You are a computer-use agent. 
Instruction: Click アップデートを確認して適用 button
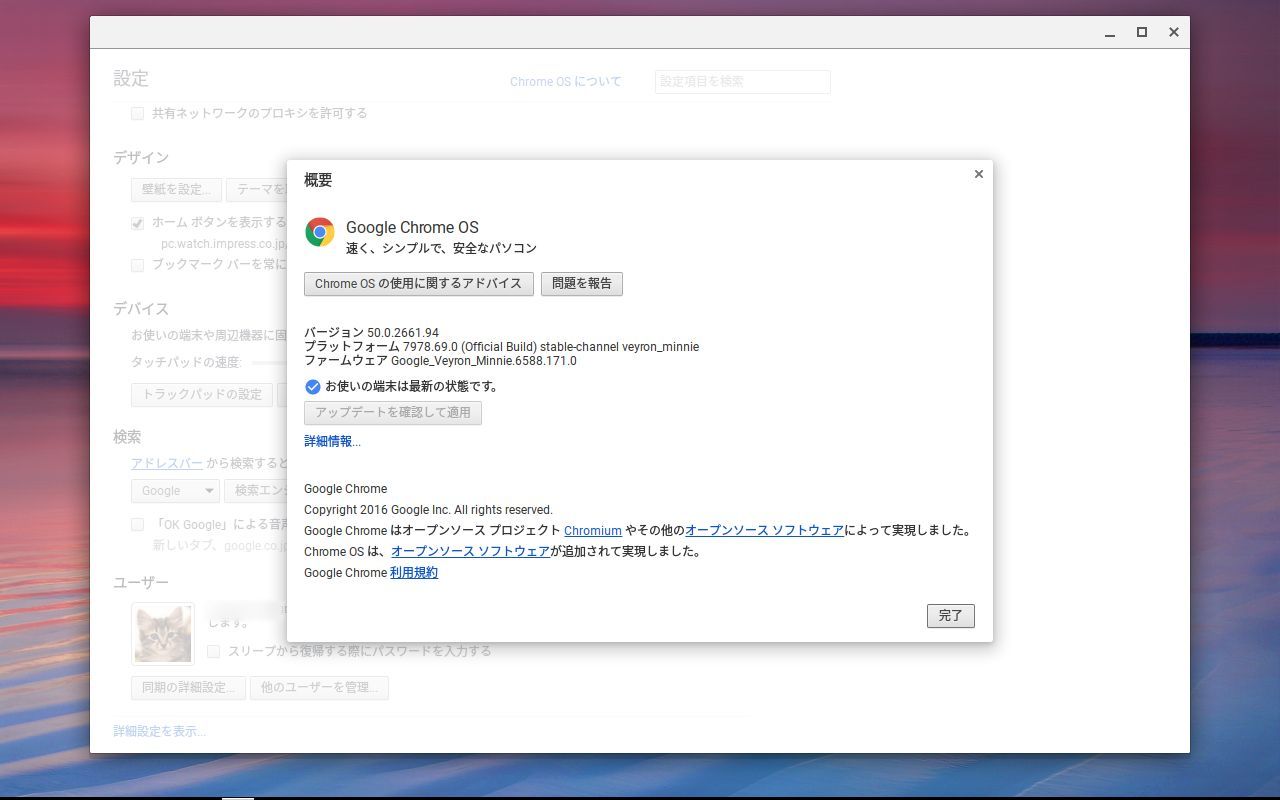click(x=393, y=413)
